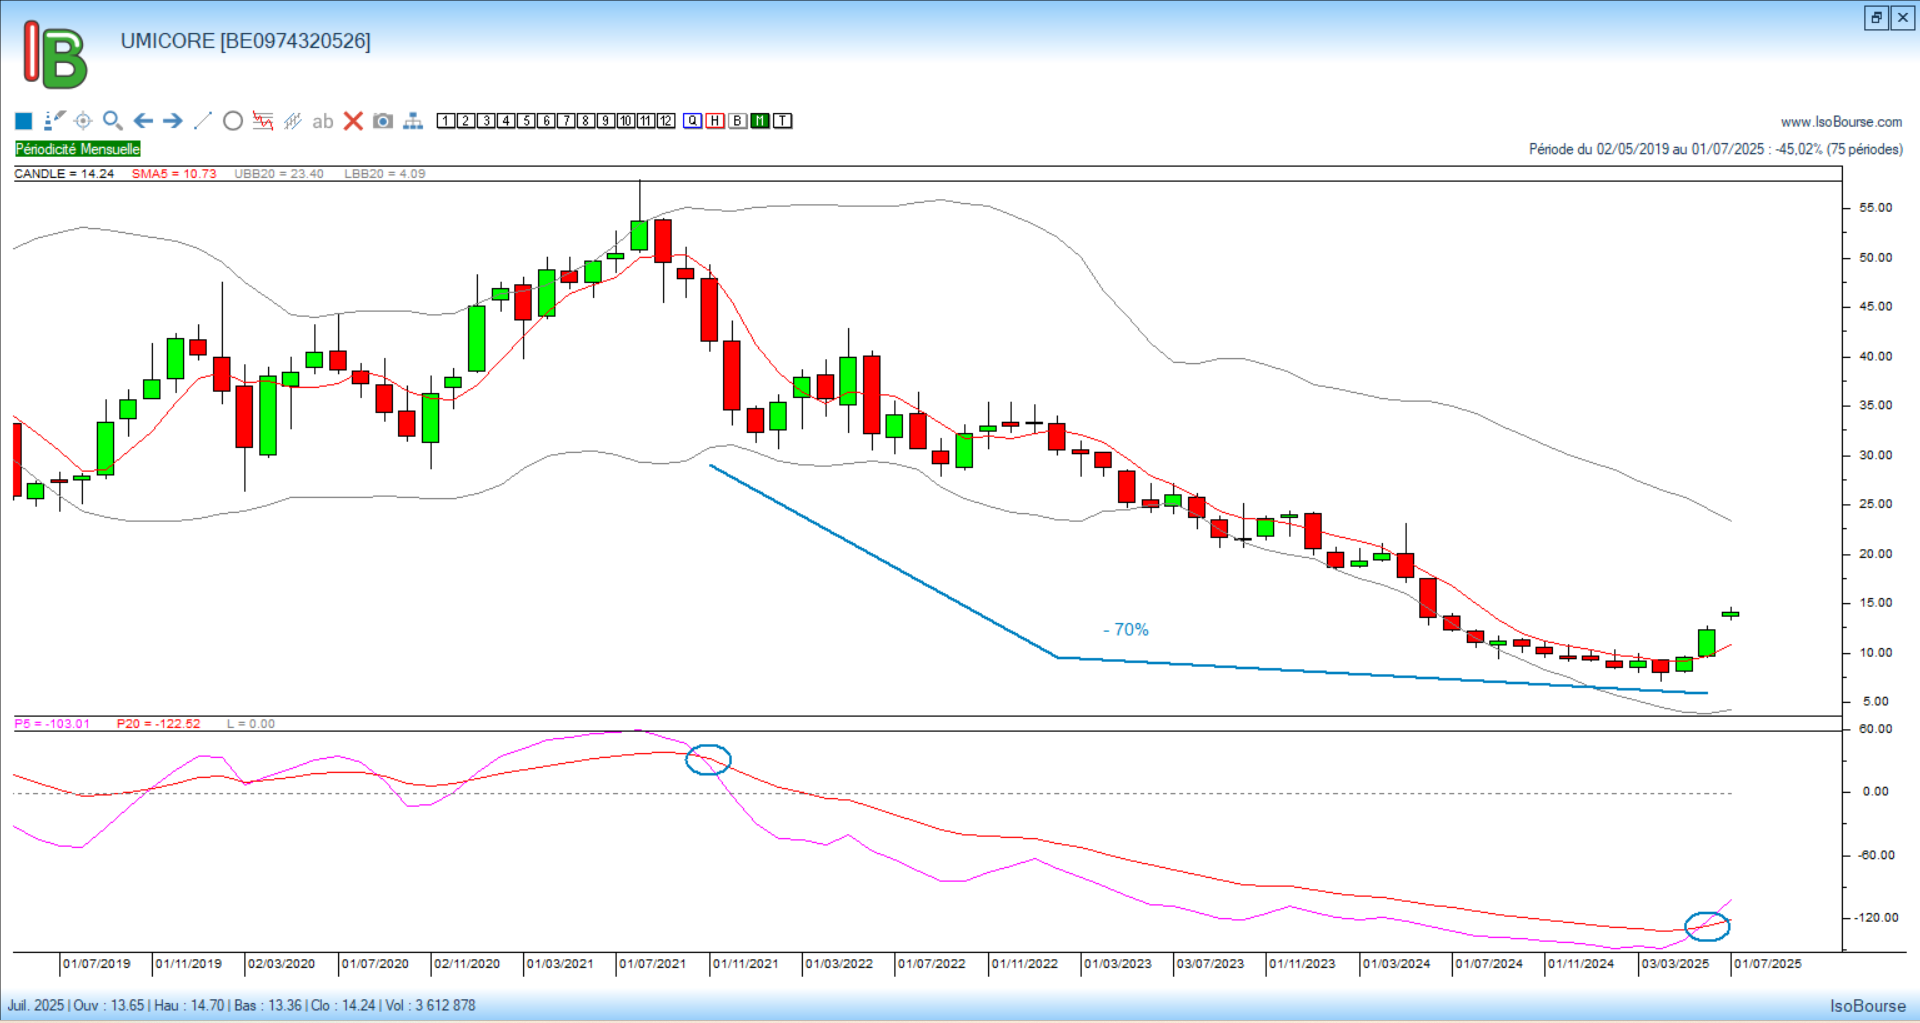Activate the crosshair target tool
The width and height of the screenshot is (1920, 1023).
click(83, 121)
